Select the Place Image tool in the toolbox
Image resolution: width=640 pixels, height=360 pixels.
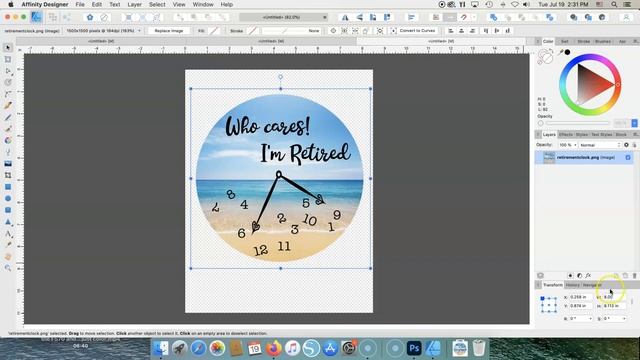pyautogui.click(x=8, y=164)
